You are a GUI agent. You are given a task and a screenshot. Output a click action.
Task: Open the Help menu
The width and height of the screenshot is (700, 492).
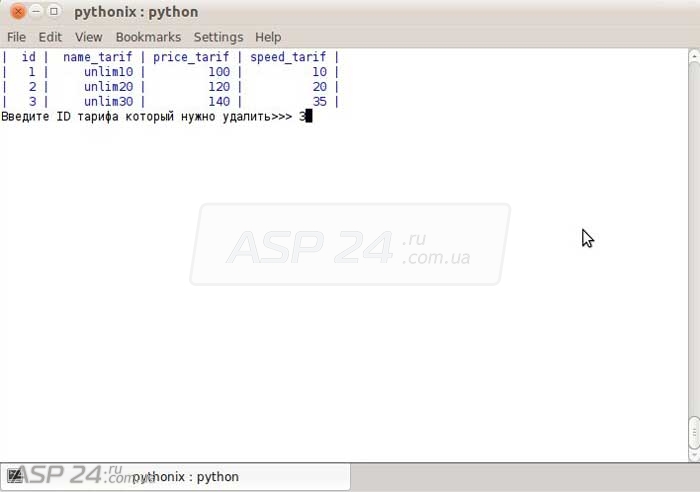click(x=268, y=37)
